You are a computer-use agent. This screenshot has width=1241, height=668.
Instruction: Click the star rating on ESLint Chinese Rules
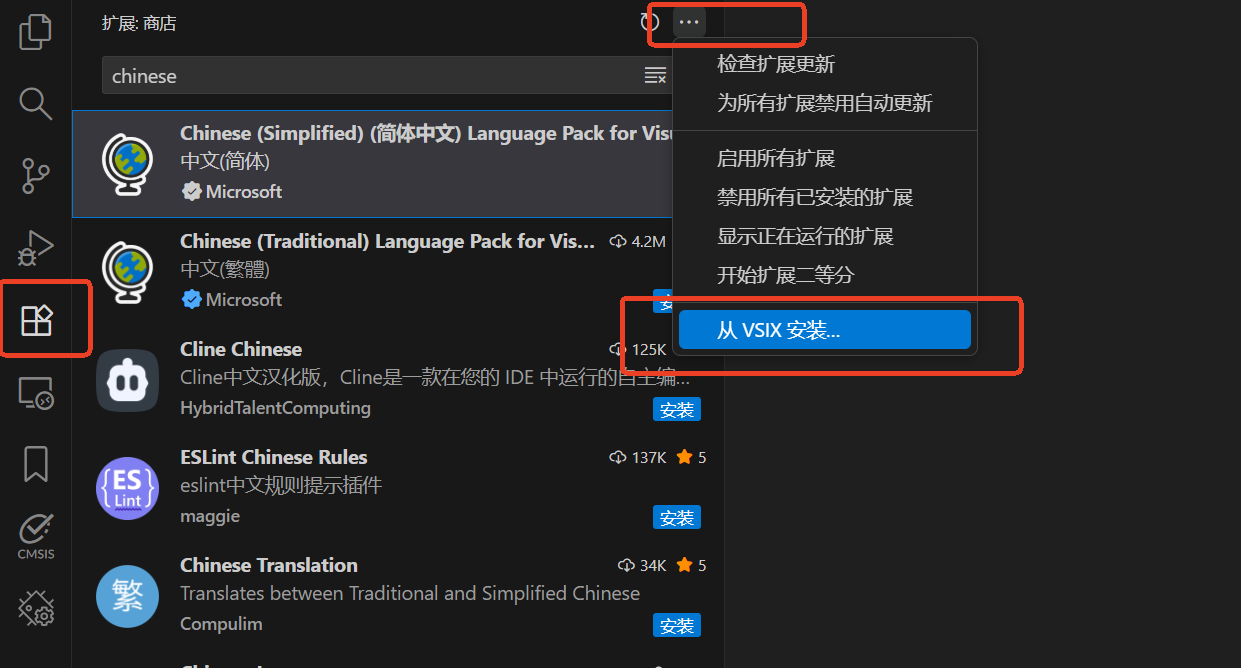[691, 457]
